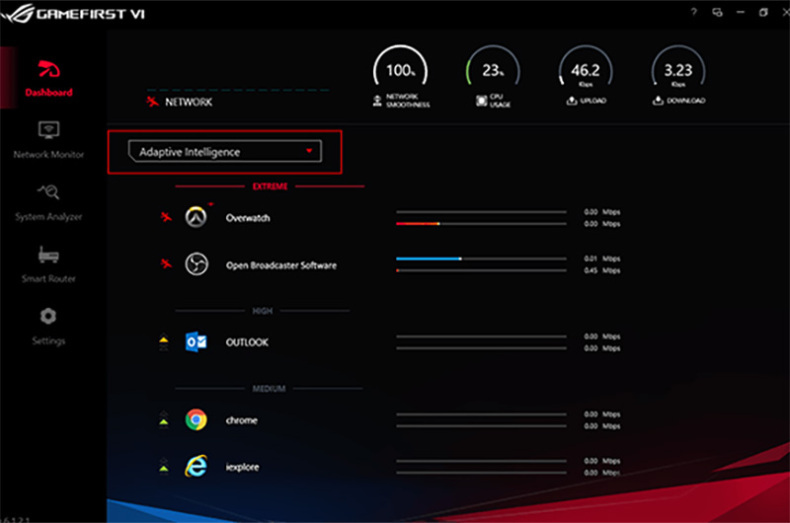Click the Outlook application icon
The image size is (790, 523).
[196, 342]
